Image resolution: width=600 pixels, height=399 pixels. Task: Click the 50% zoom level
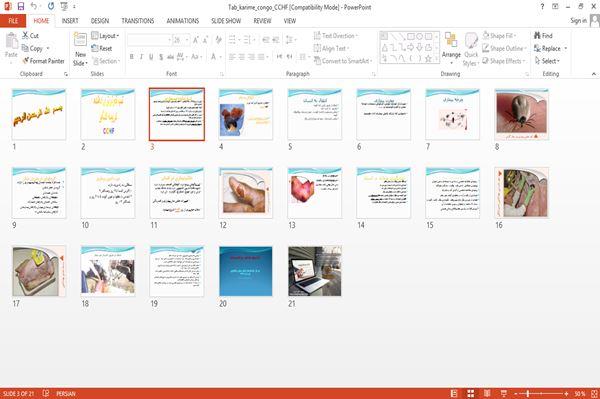click(579, 394)
